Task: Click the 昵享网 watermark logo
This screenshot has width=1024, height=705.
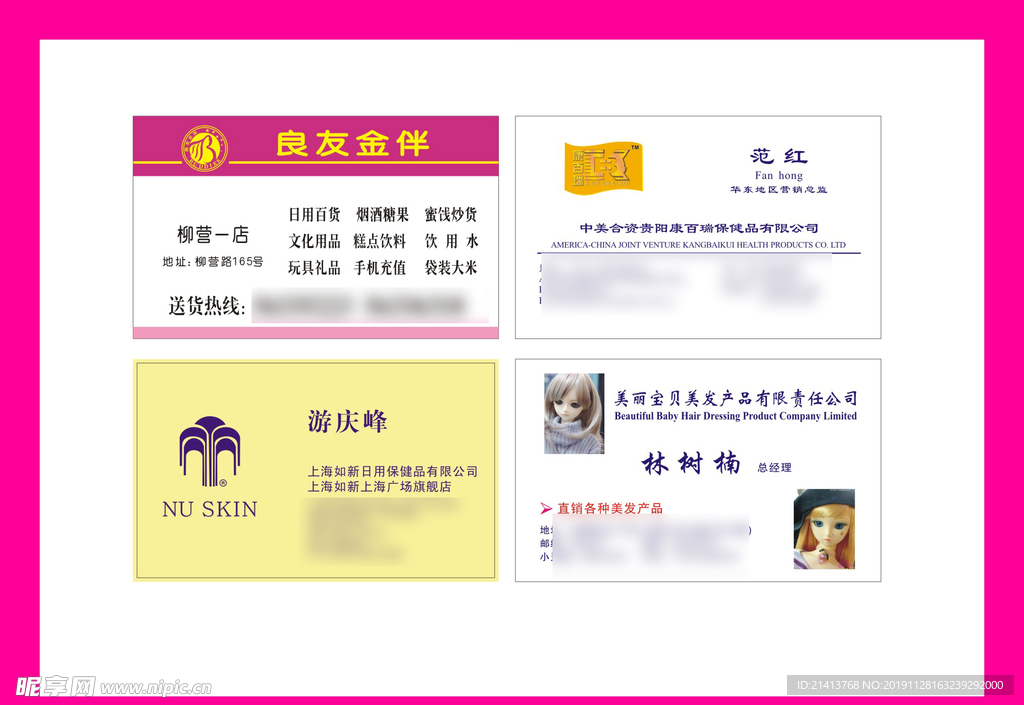Action: point(55,686)
